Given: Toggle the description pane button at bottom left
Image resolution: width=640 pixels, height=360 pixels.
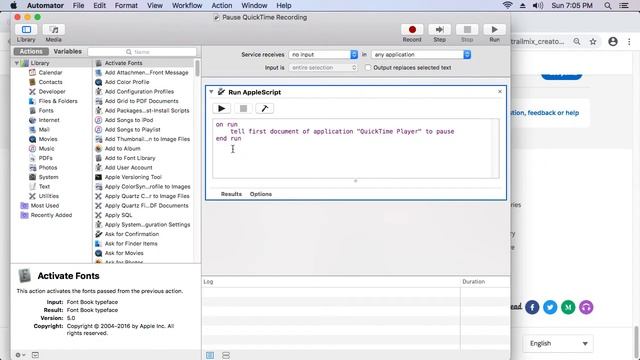Looking at the screenshot, I should (x=36, y=355).
